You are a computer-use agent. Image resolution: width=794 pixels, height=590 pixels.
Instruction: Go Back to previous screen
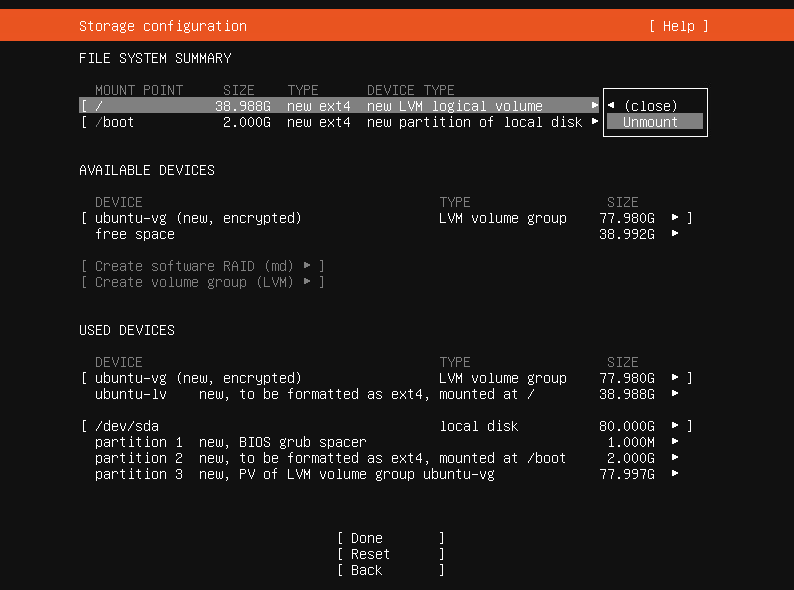tap(390, 570)
